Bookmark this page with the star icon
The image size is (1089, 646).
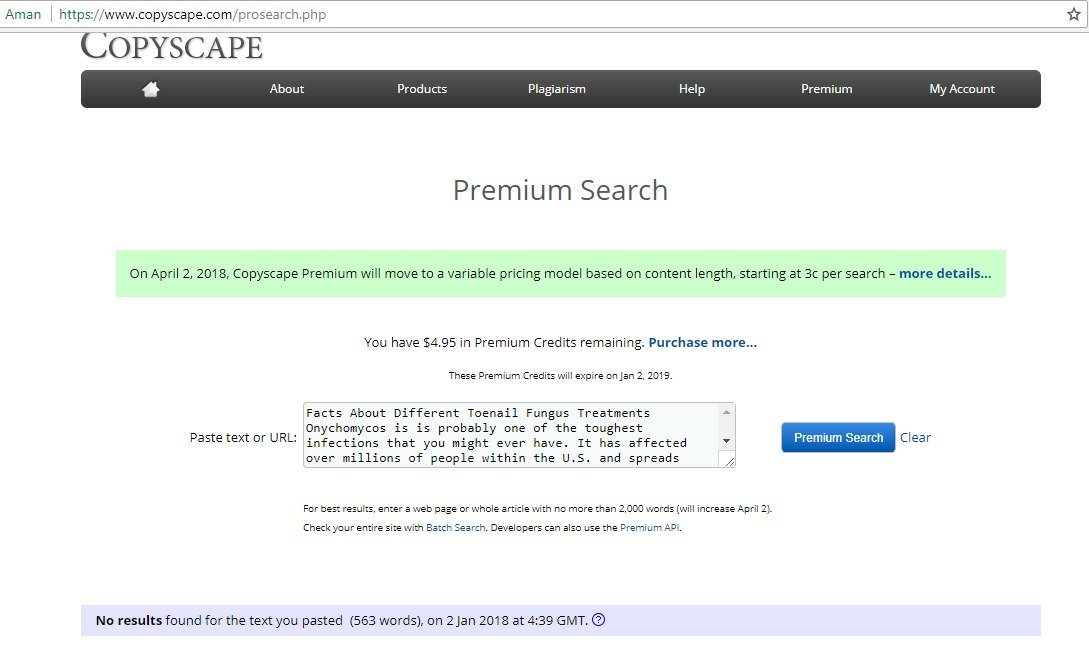point(1074,14)
